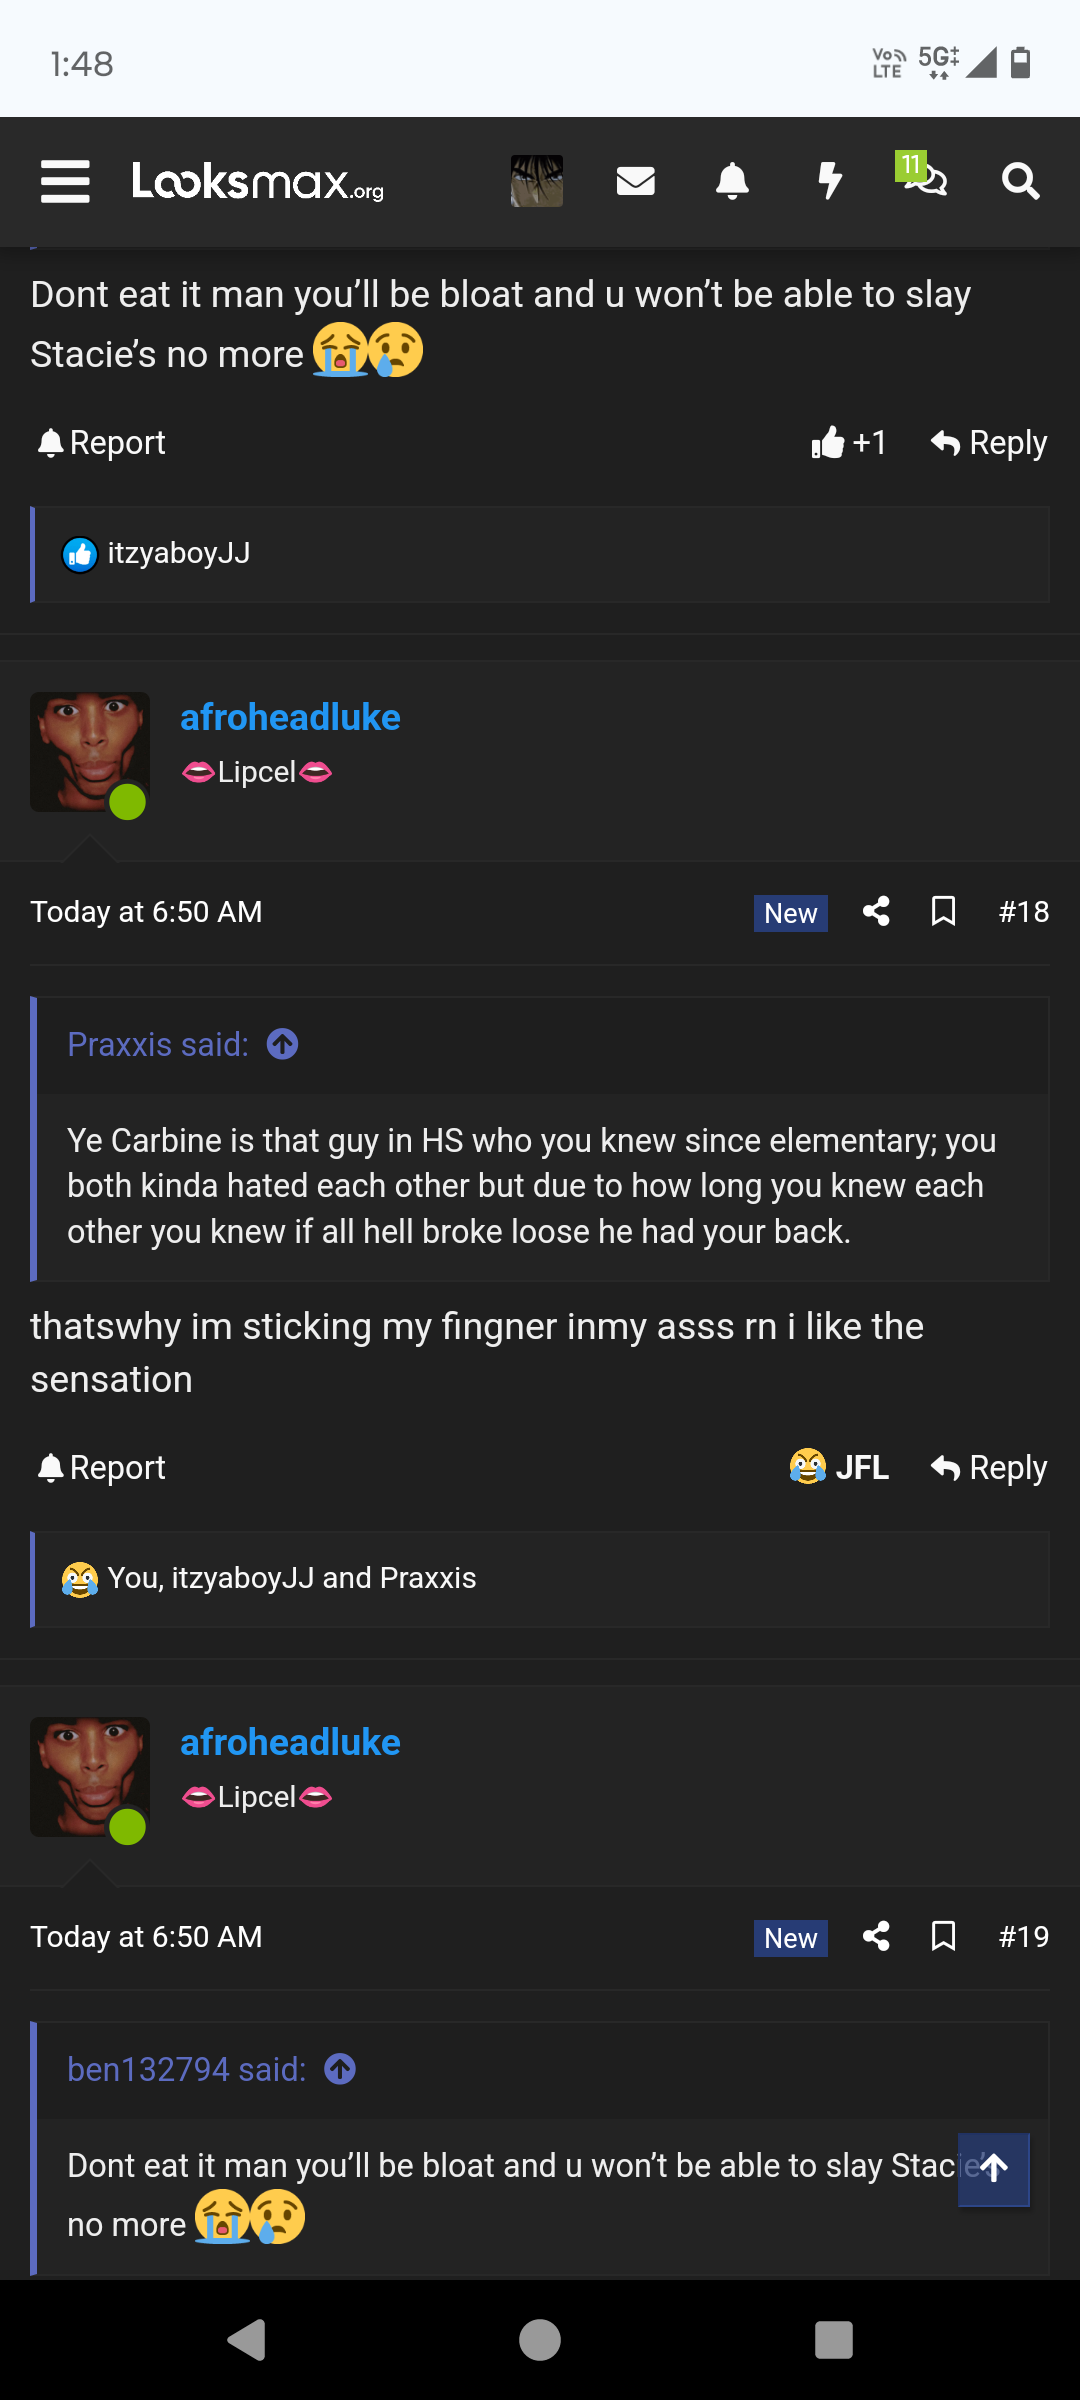
Task: Open the hamburger navigation menu
Action: click(x=65, y=181)
